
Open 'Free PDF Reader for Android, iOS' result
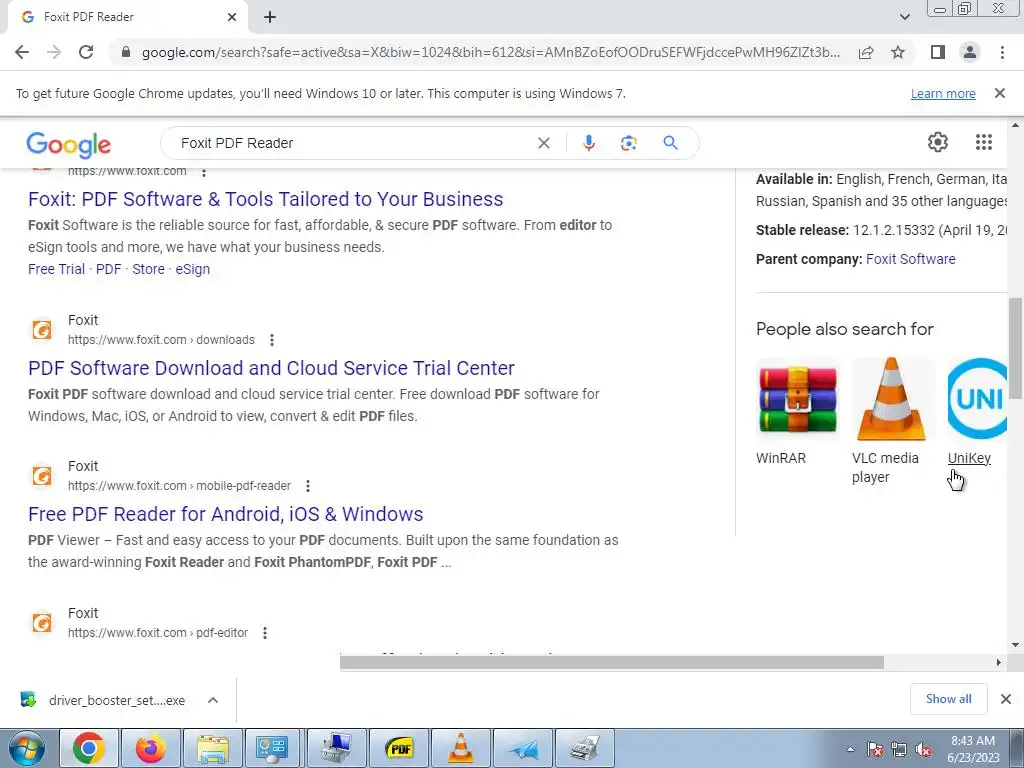[x=226, y=514]
